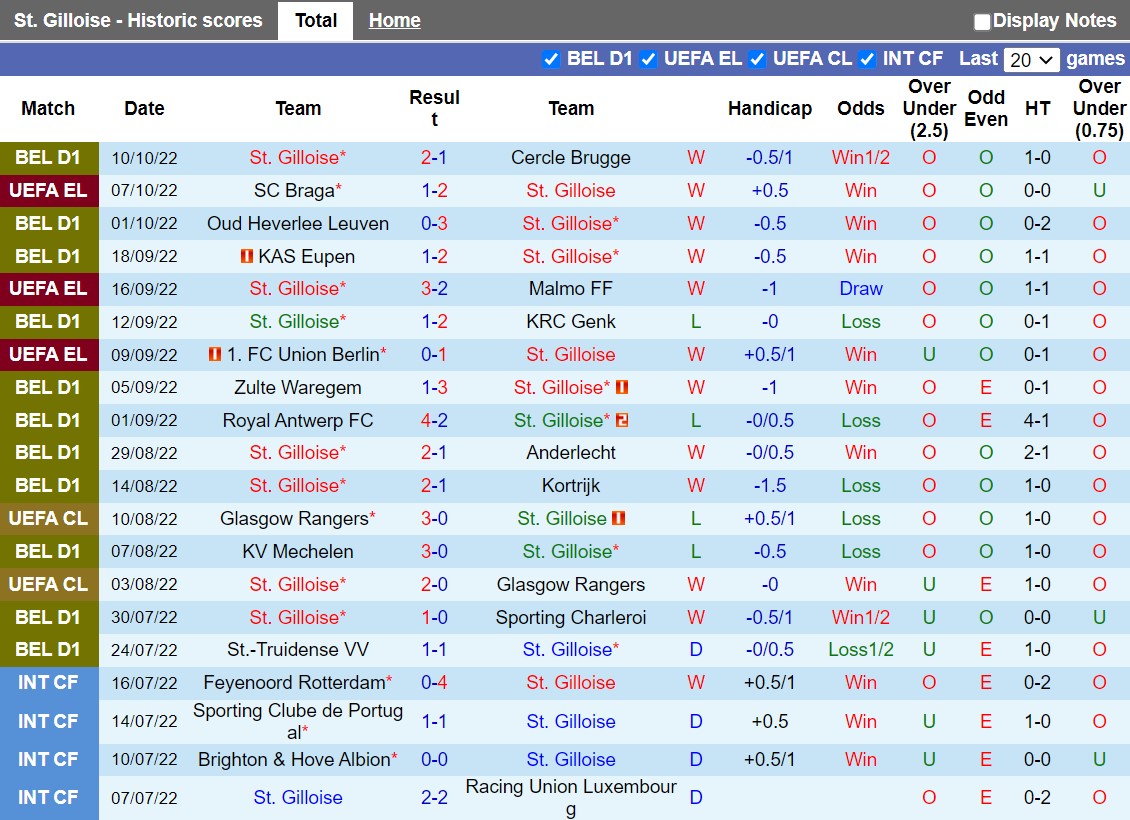
Task: Click the Odds column header
Action: pyautogui.click(x=860, y=108)
